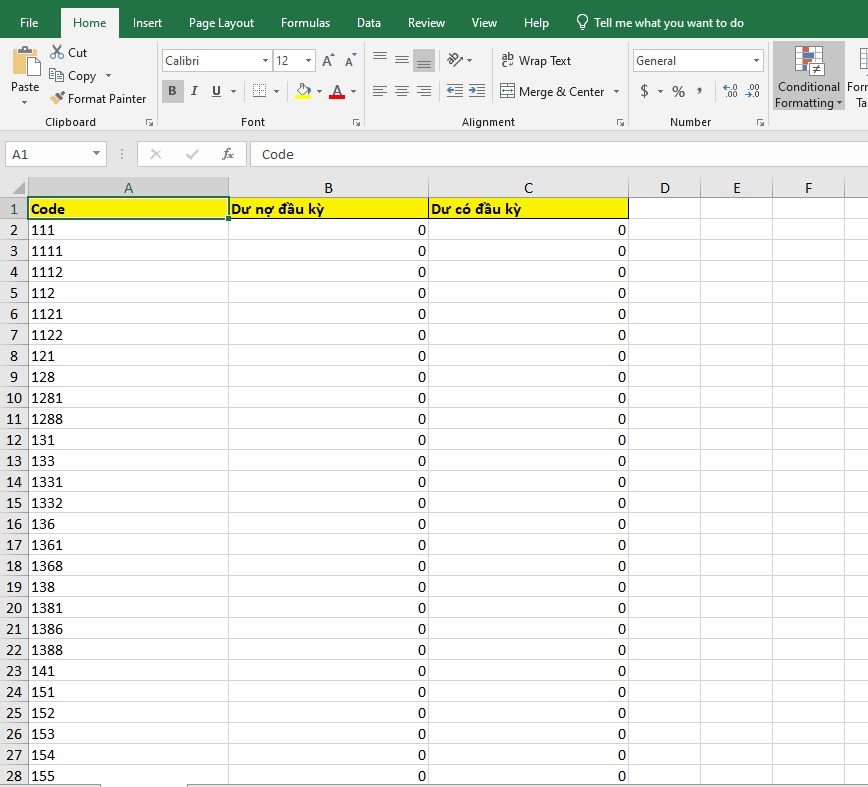This screenshot has width=868, height=787.
Task: Apply the red font color
Action: [x=337, y=91]
